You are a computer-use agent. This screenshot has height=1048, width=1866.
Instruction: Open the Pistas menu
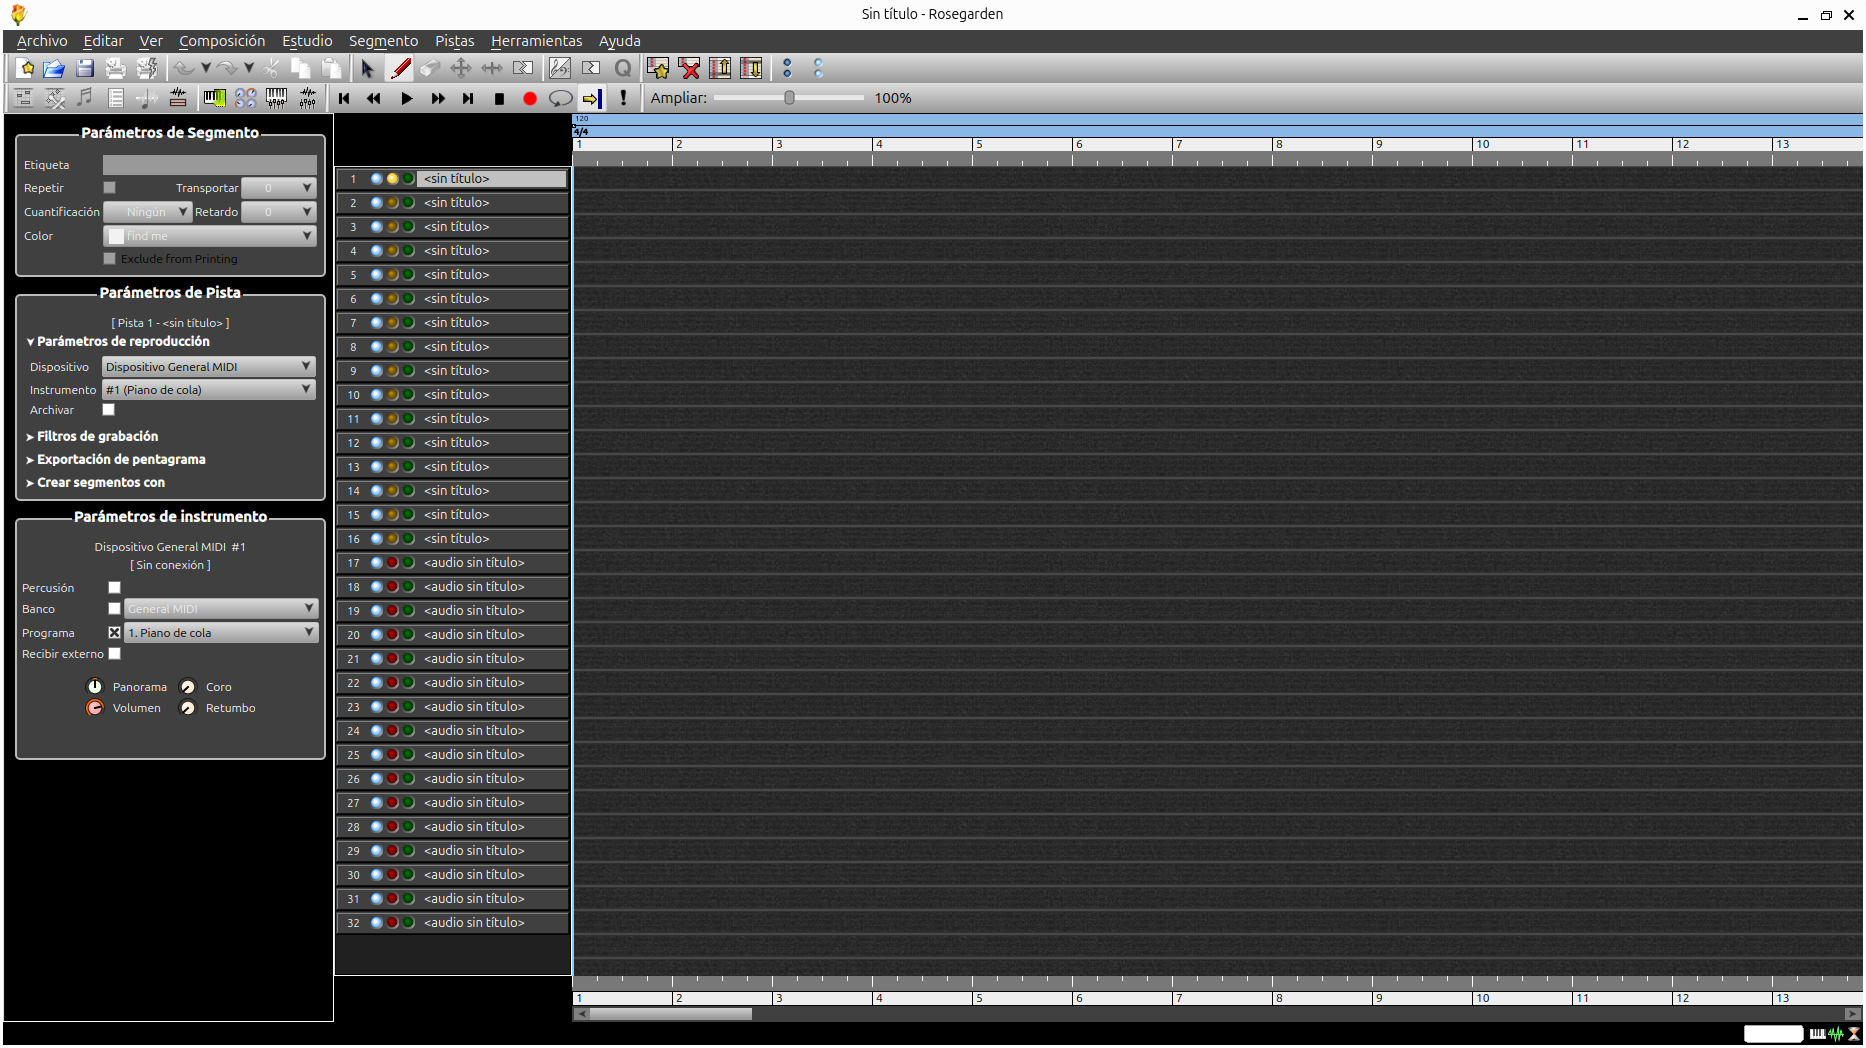click(x=454, y=41)
